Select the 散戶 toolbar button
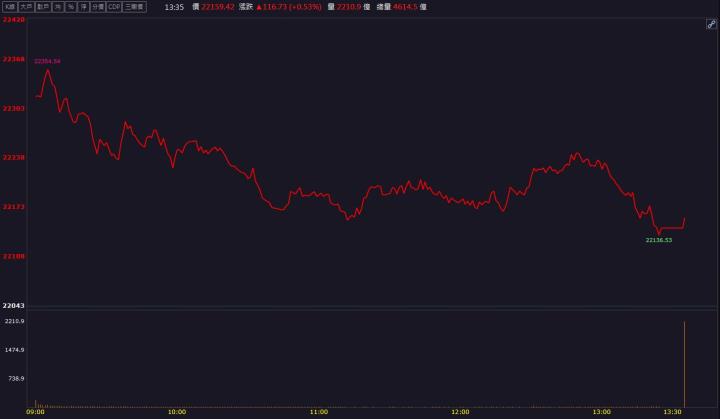The width and height of the screenshot is (720, 419). [x=43, y=7]
